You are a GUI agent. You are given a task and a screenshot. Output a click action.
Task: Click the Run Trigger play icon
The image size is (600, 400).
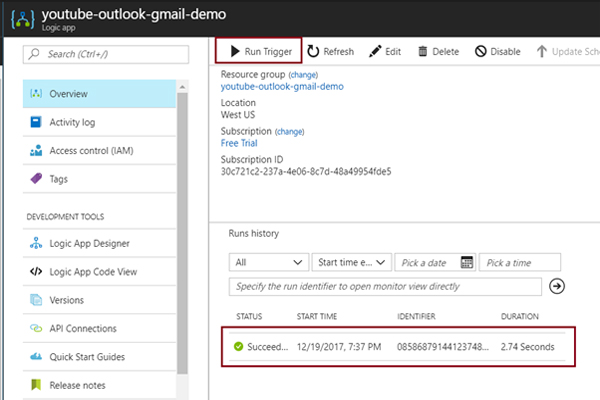(234, 52)
